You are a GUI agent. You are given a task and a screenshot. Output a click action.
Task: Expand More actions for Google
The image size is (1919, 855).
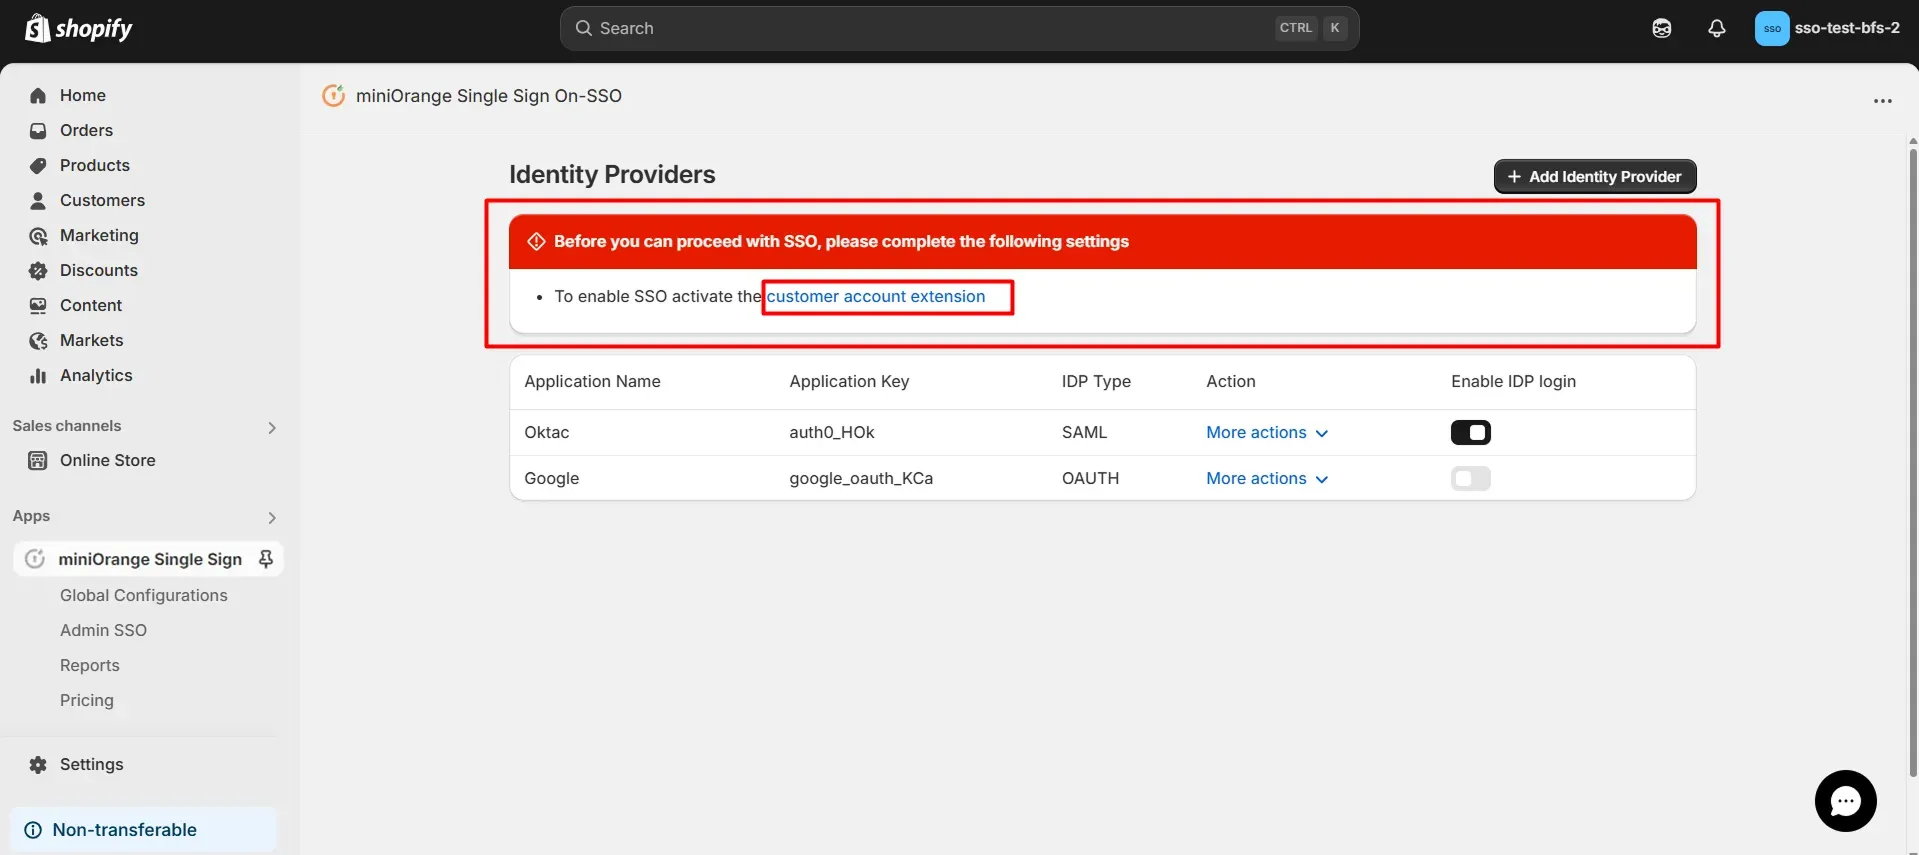1267,479
